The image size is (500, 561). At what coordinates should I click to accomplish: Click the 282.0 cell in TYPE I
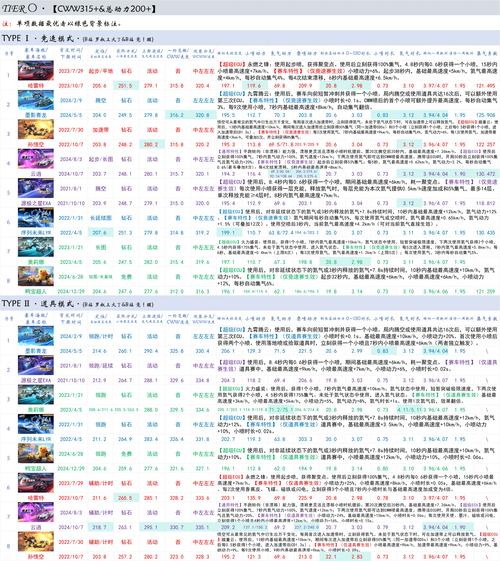[151, 262]
